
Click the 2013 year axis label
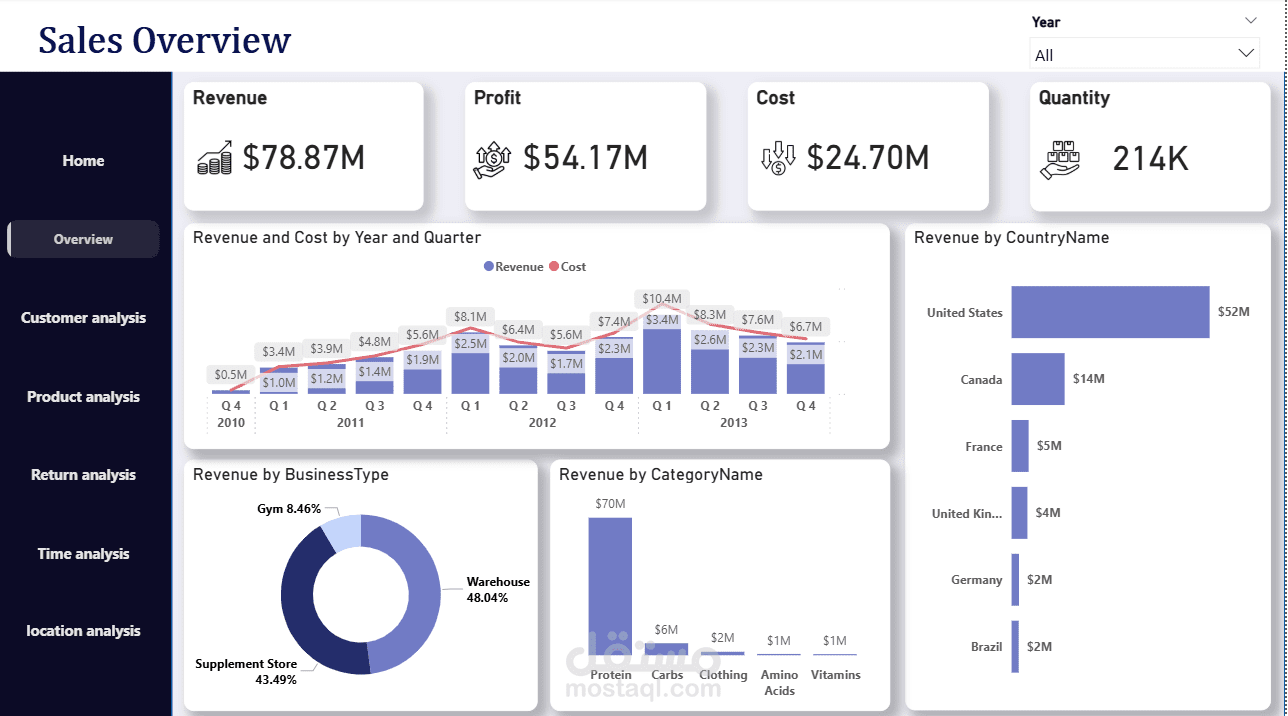[x=733, y=423]
